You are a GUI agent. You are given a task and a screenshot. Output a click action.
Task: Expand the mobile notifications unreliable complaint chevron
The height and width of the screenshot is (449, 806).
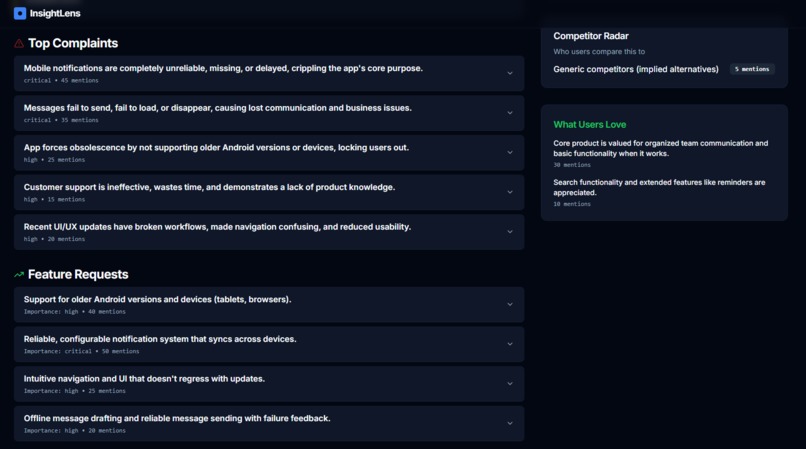(x=510, y=73)
